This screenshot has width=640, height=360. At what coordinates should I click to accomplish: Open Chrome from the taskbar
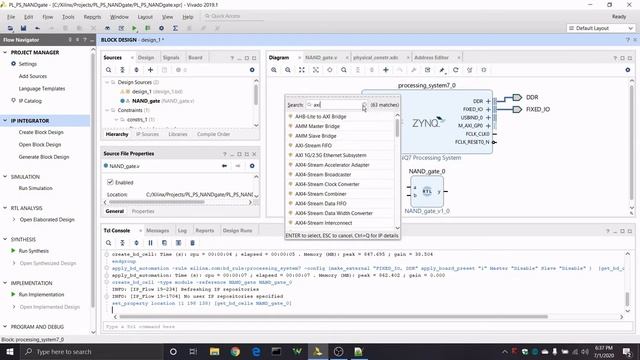point(235,351)
